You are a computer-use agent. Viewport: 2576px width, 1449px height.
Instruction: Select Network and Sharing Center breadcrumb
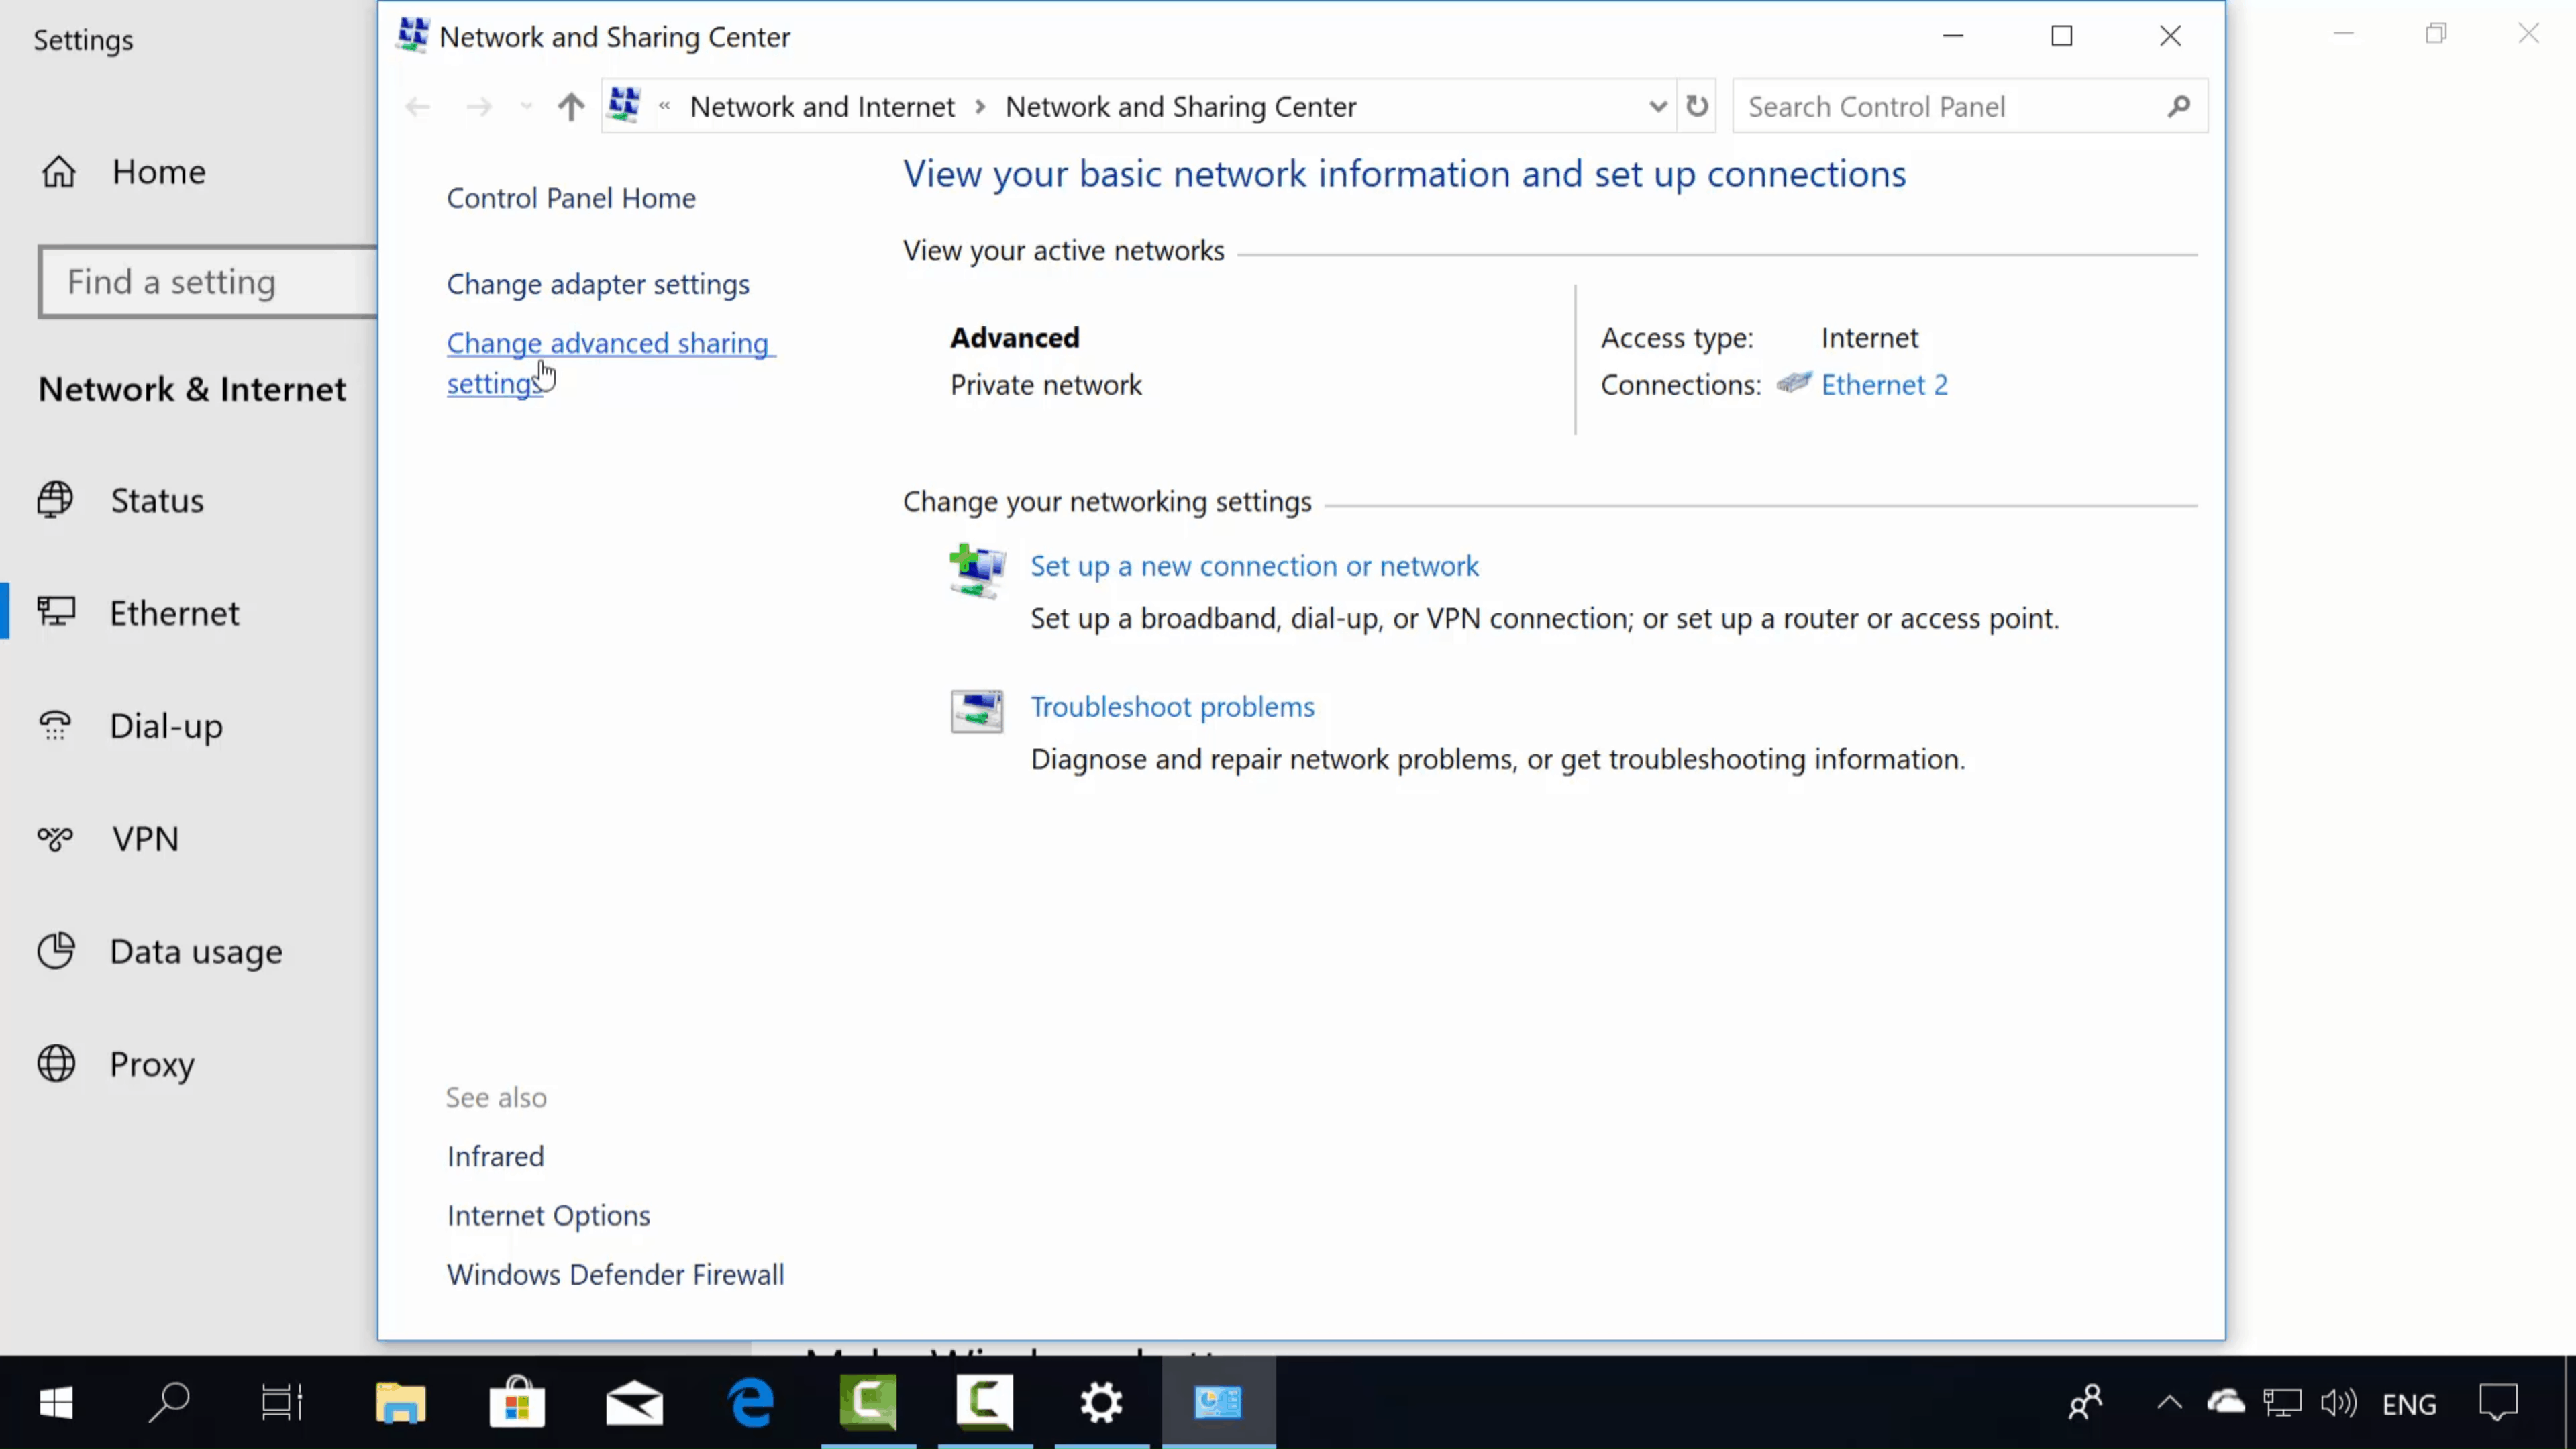point(1180,107)
